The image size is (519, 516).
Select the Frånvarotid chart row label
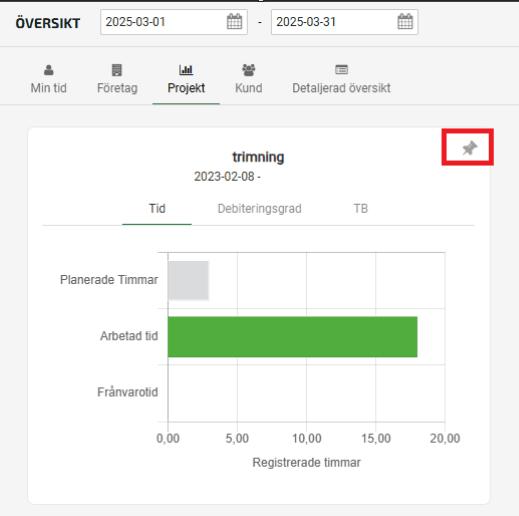pos(128,392)
